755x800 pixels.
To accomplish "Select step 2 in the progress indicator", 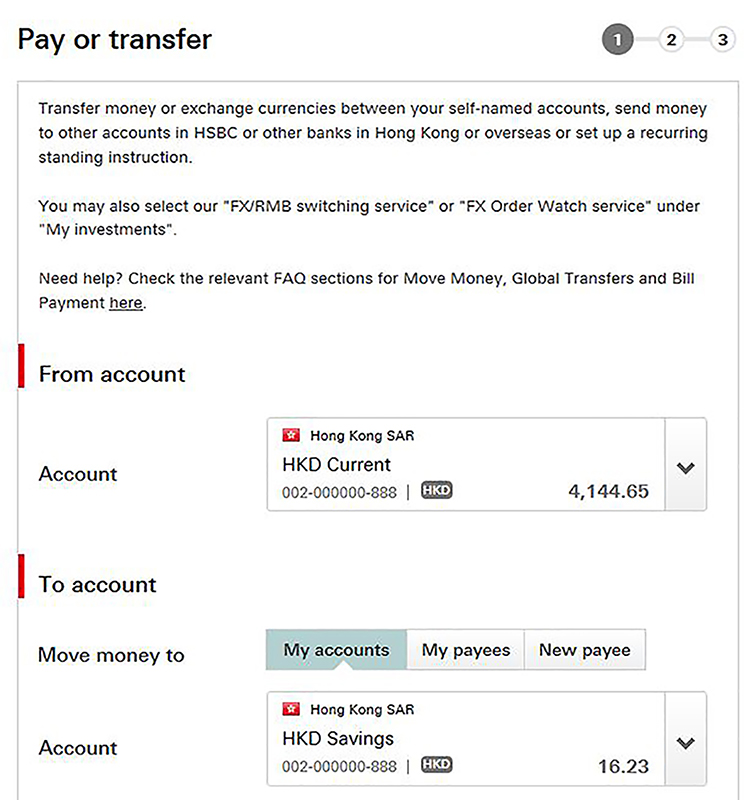I will coord(670,39).
